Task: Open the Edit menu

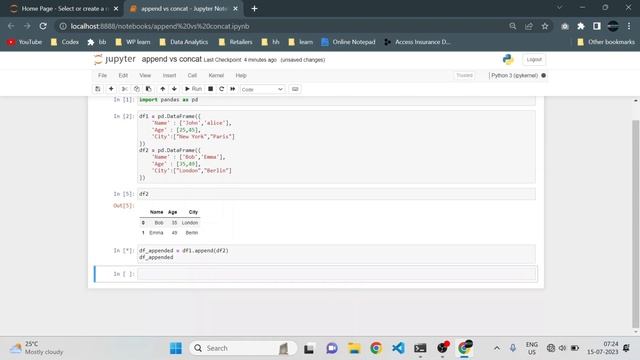Action: click(x=123, y=76)
